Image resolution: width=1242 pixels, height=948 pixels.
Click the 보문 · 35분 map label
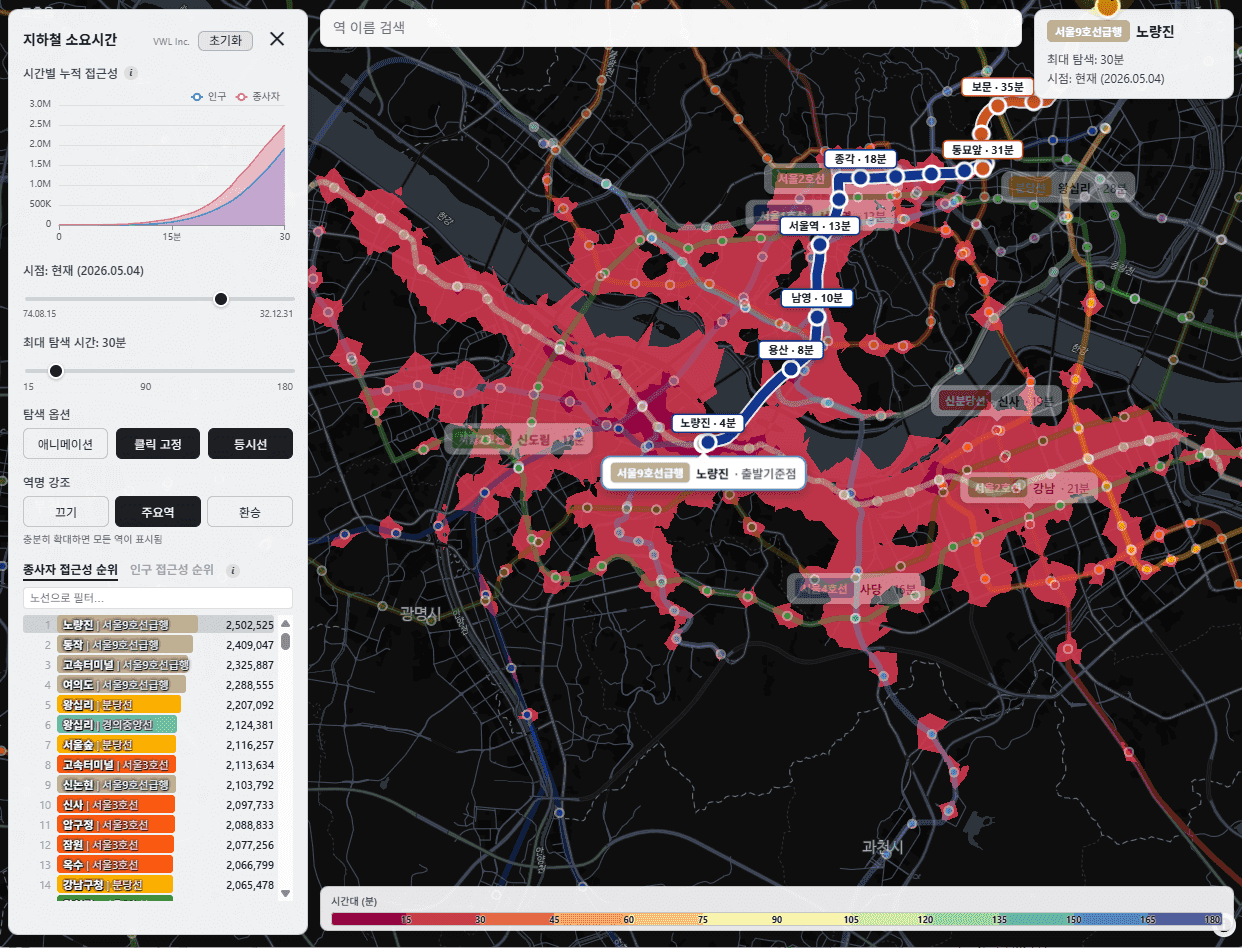point(995,87)
